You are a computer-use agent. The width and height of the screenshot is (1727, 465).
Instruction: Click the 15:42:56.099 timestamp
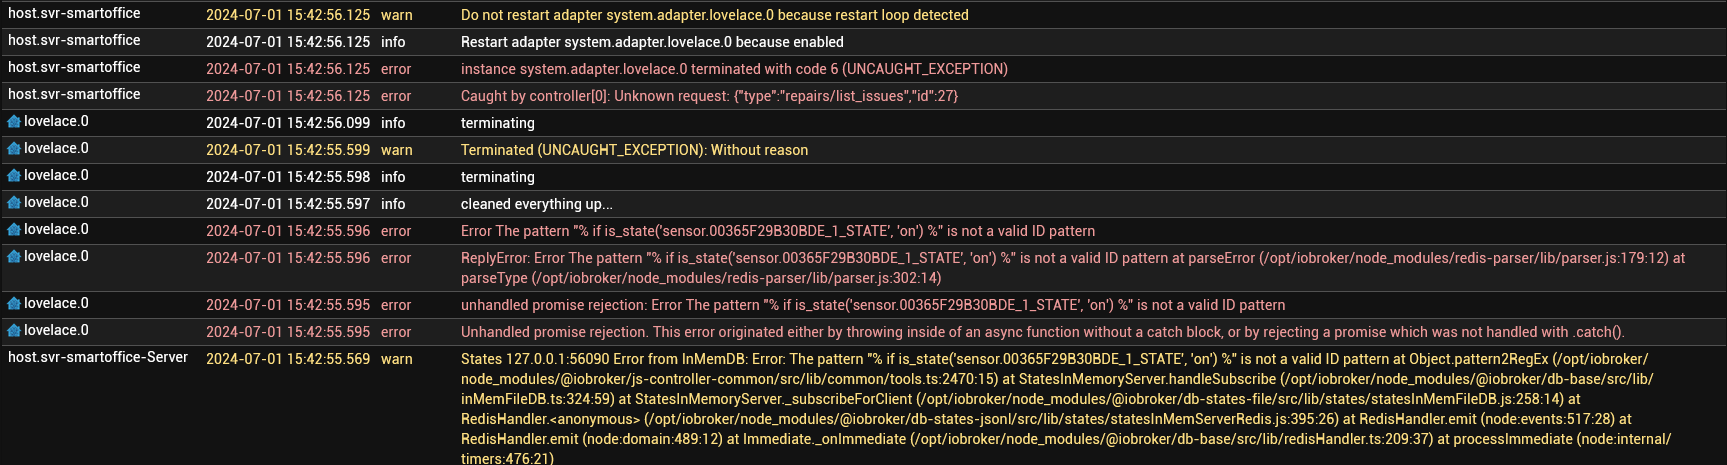pyautogui.click(x=288, y=123)
